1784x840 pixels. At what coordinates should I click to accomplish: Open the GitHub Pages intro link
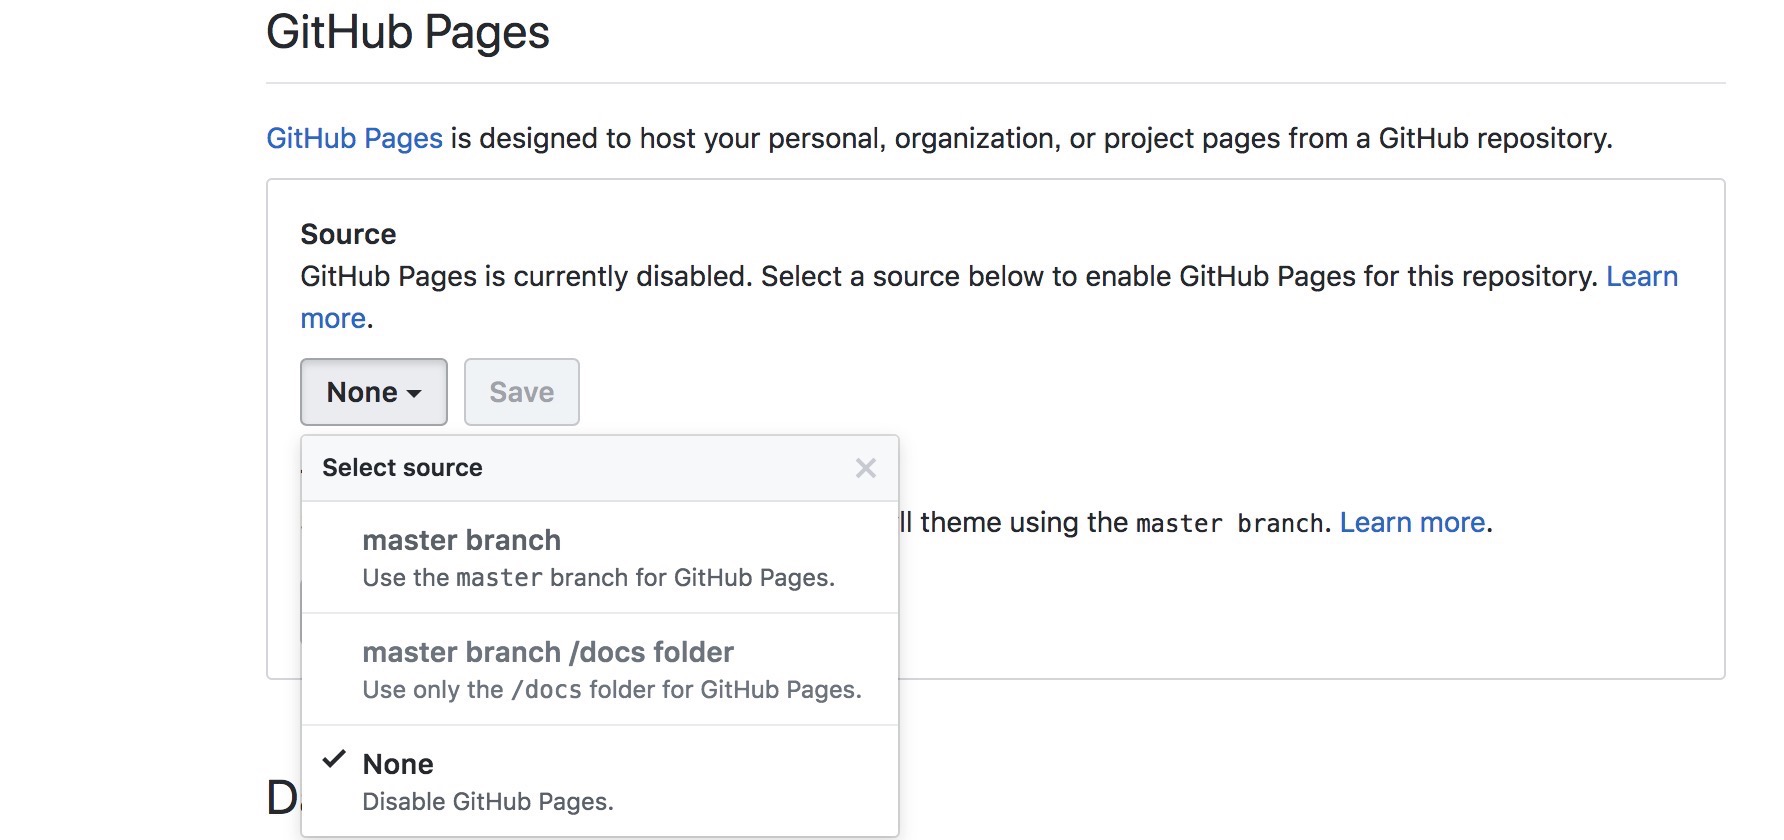click(354, 138)
